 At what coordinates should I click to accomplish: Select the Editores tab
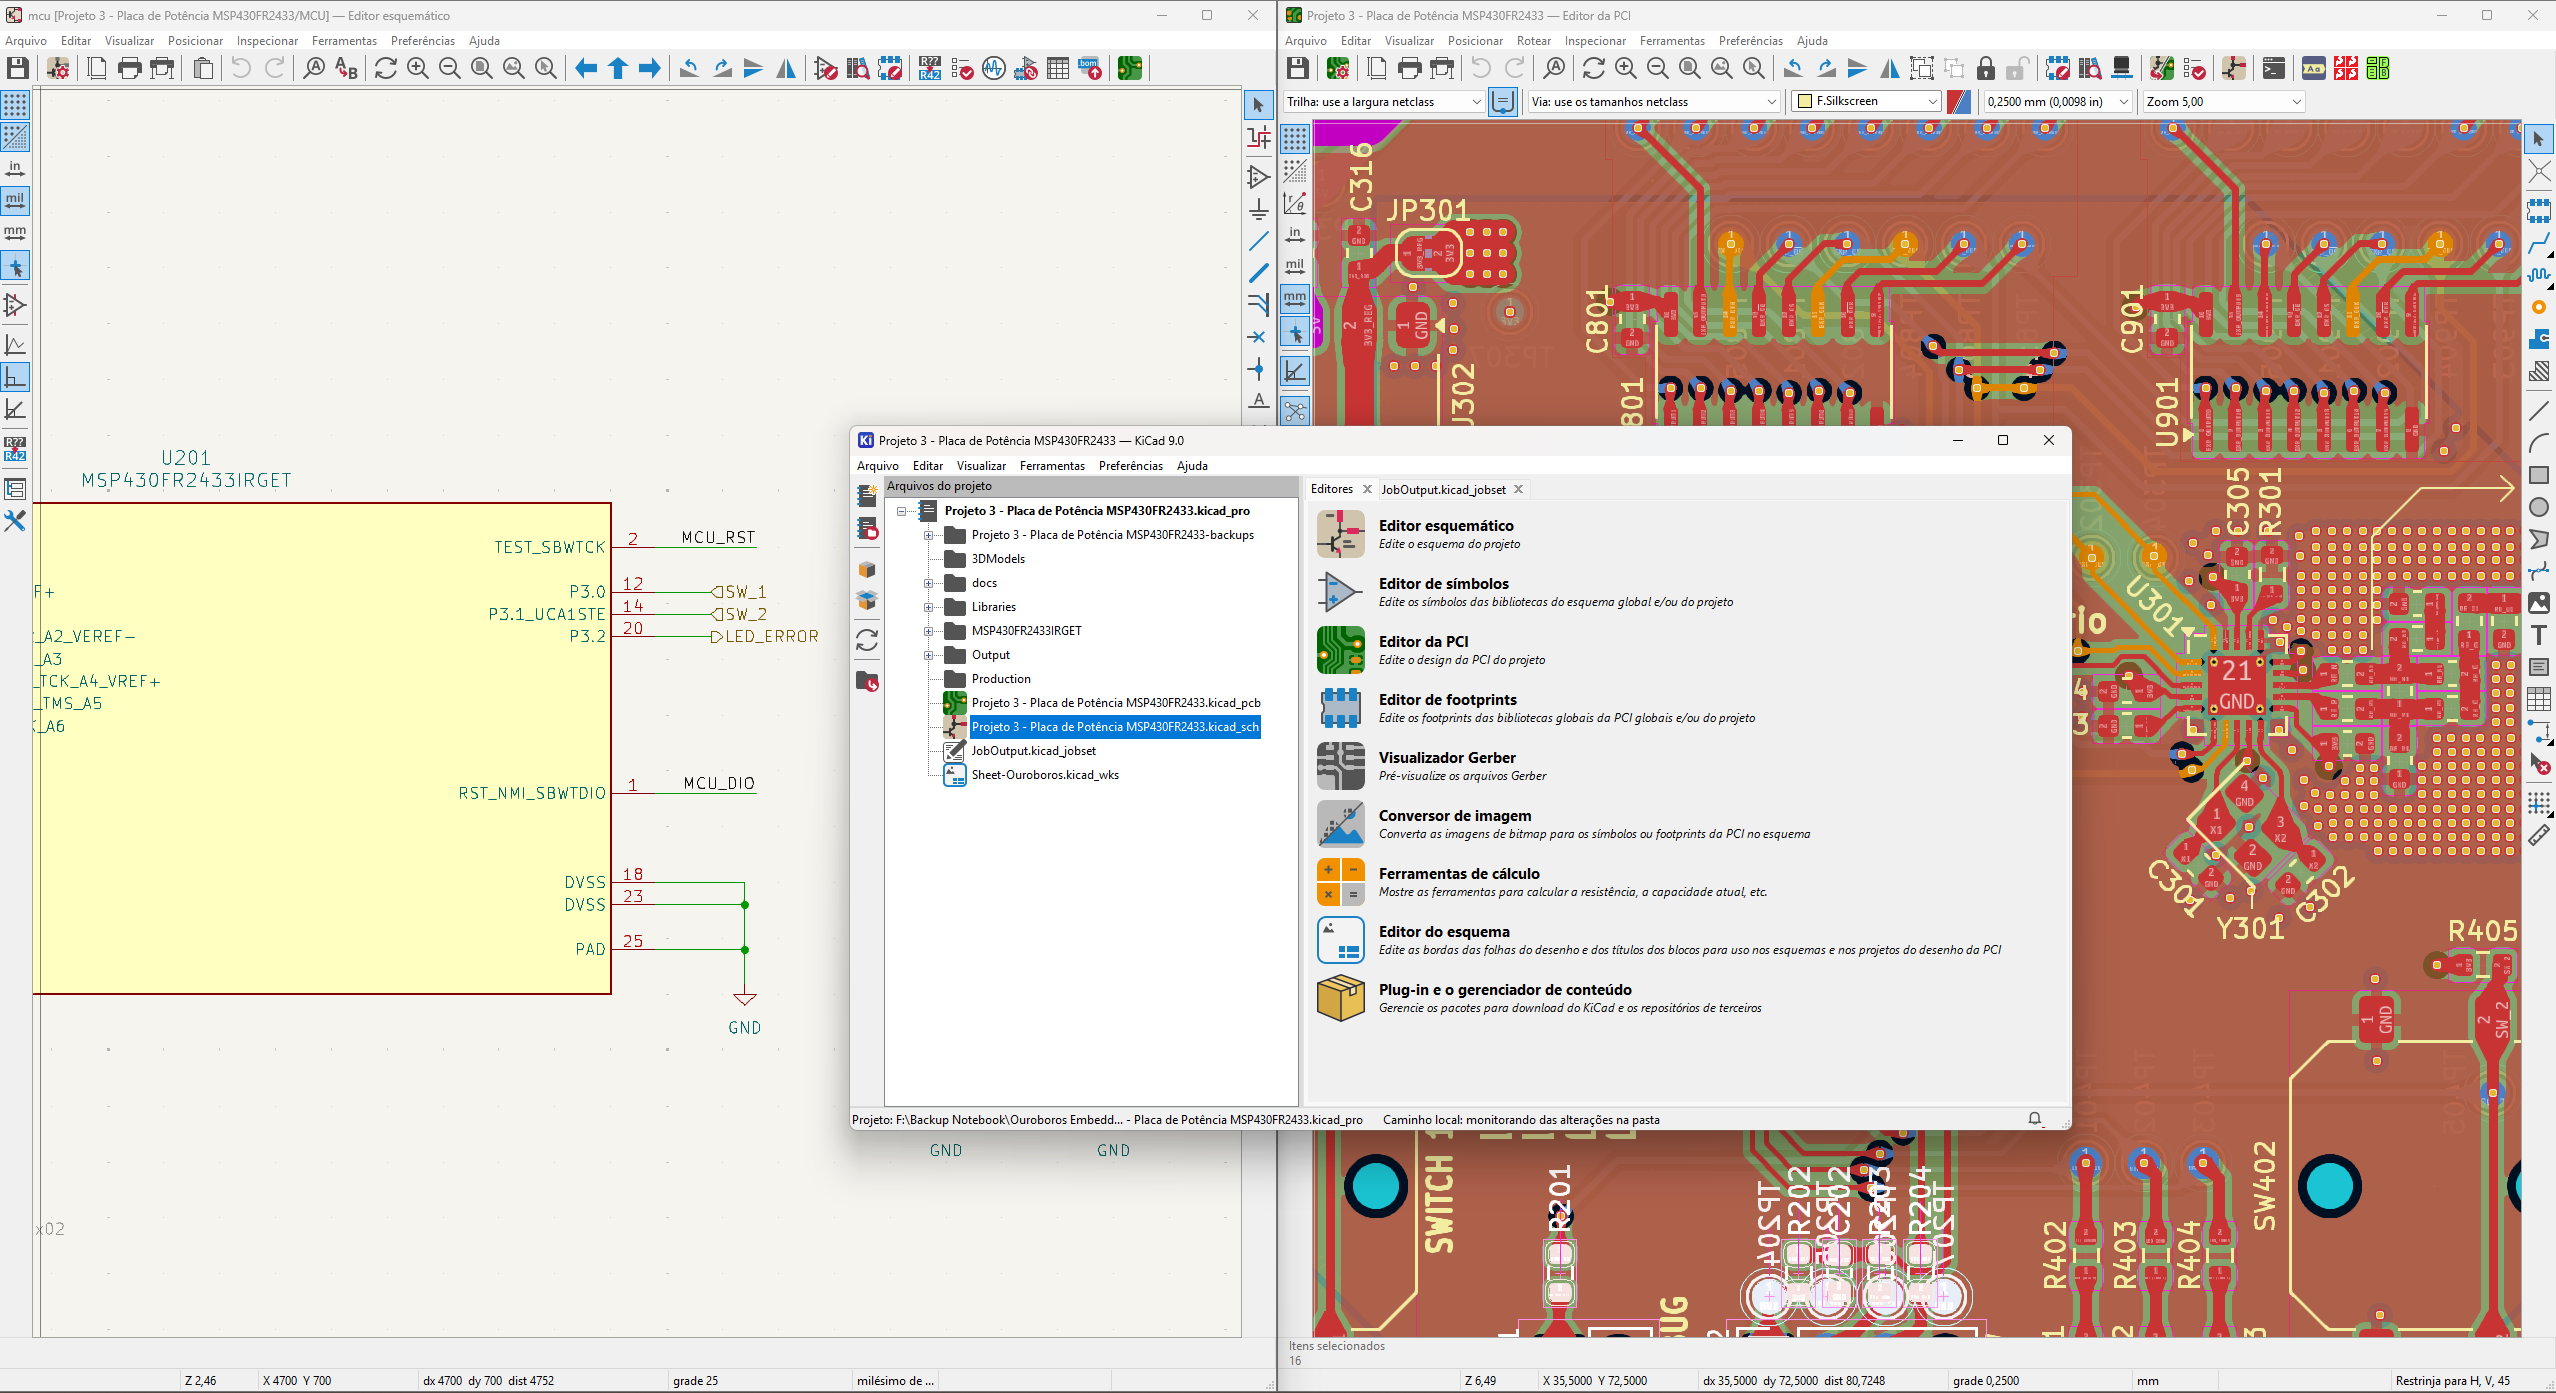pyautogui.click(x=1331, y=489)
